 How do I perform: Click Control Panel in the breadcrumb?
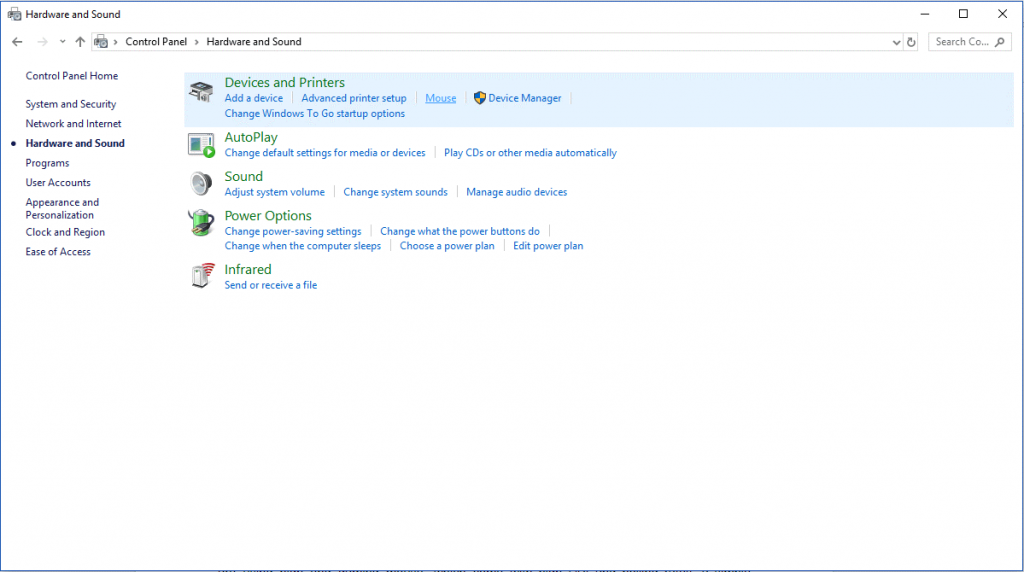click(x=156, y=42)
